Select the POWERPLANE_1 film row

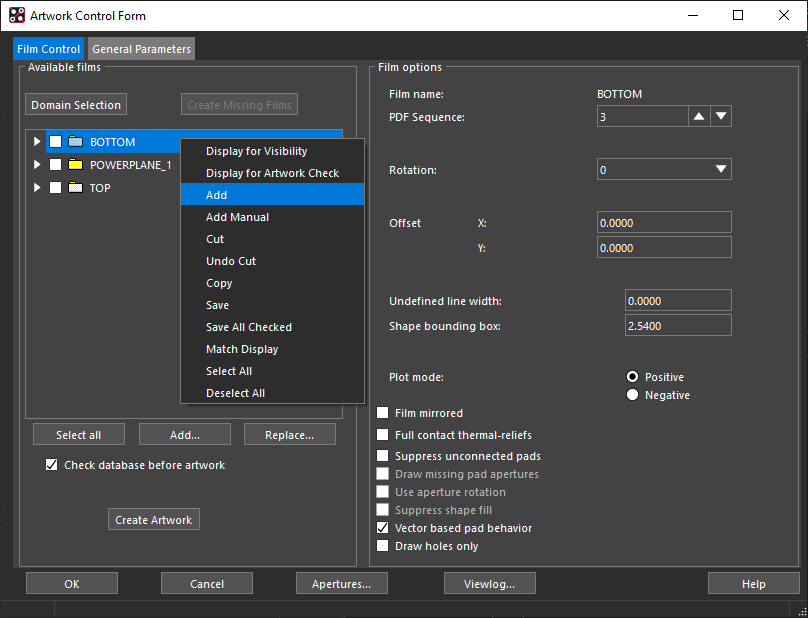(130, 164)
